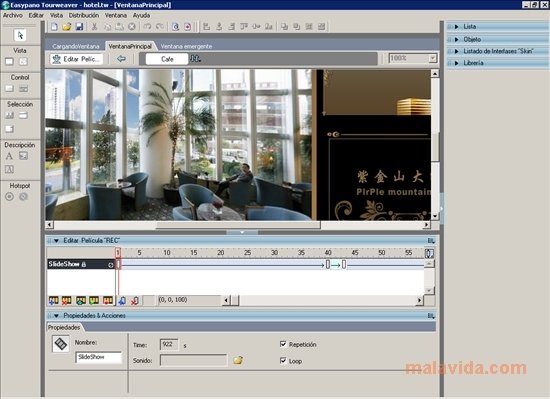Open Editar Película panel options menu
This screenshot has height=399, width=550.
(431, 241)
